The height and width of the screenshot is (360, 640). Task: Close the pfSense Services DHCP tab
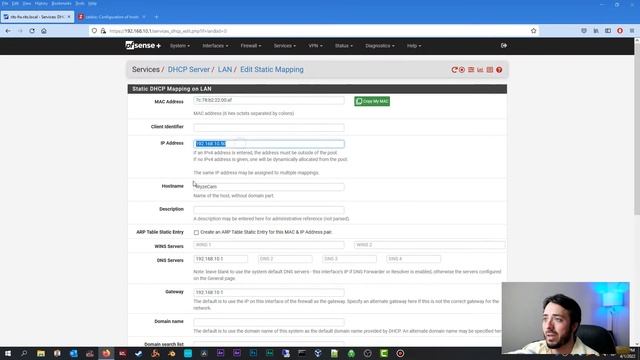click(69, 17)
